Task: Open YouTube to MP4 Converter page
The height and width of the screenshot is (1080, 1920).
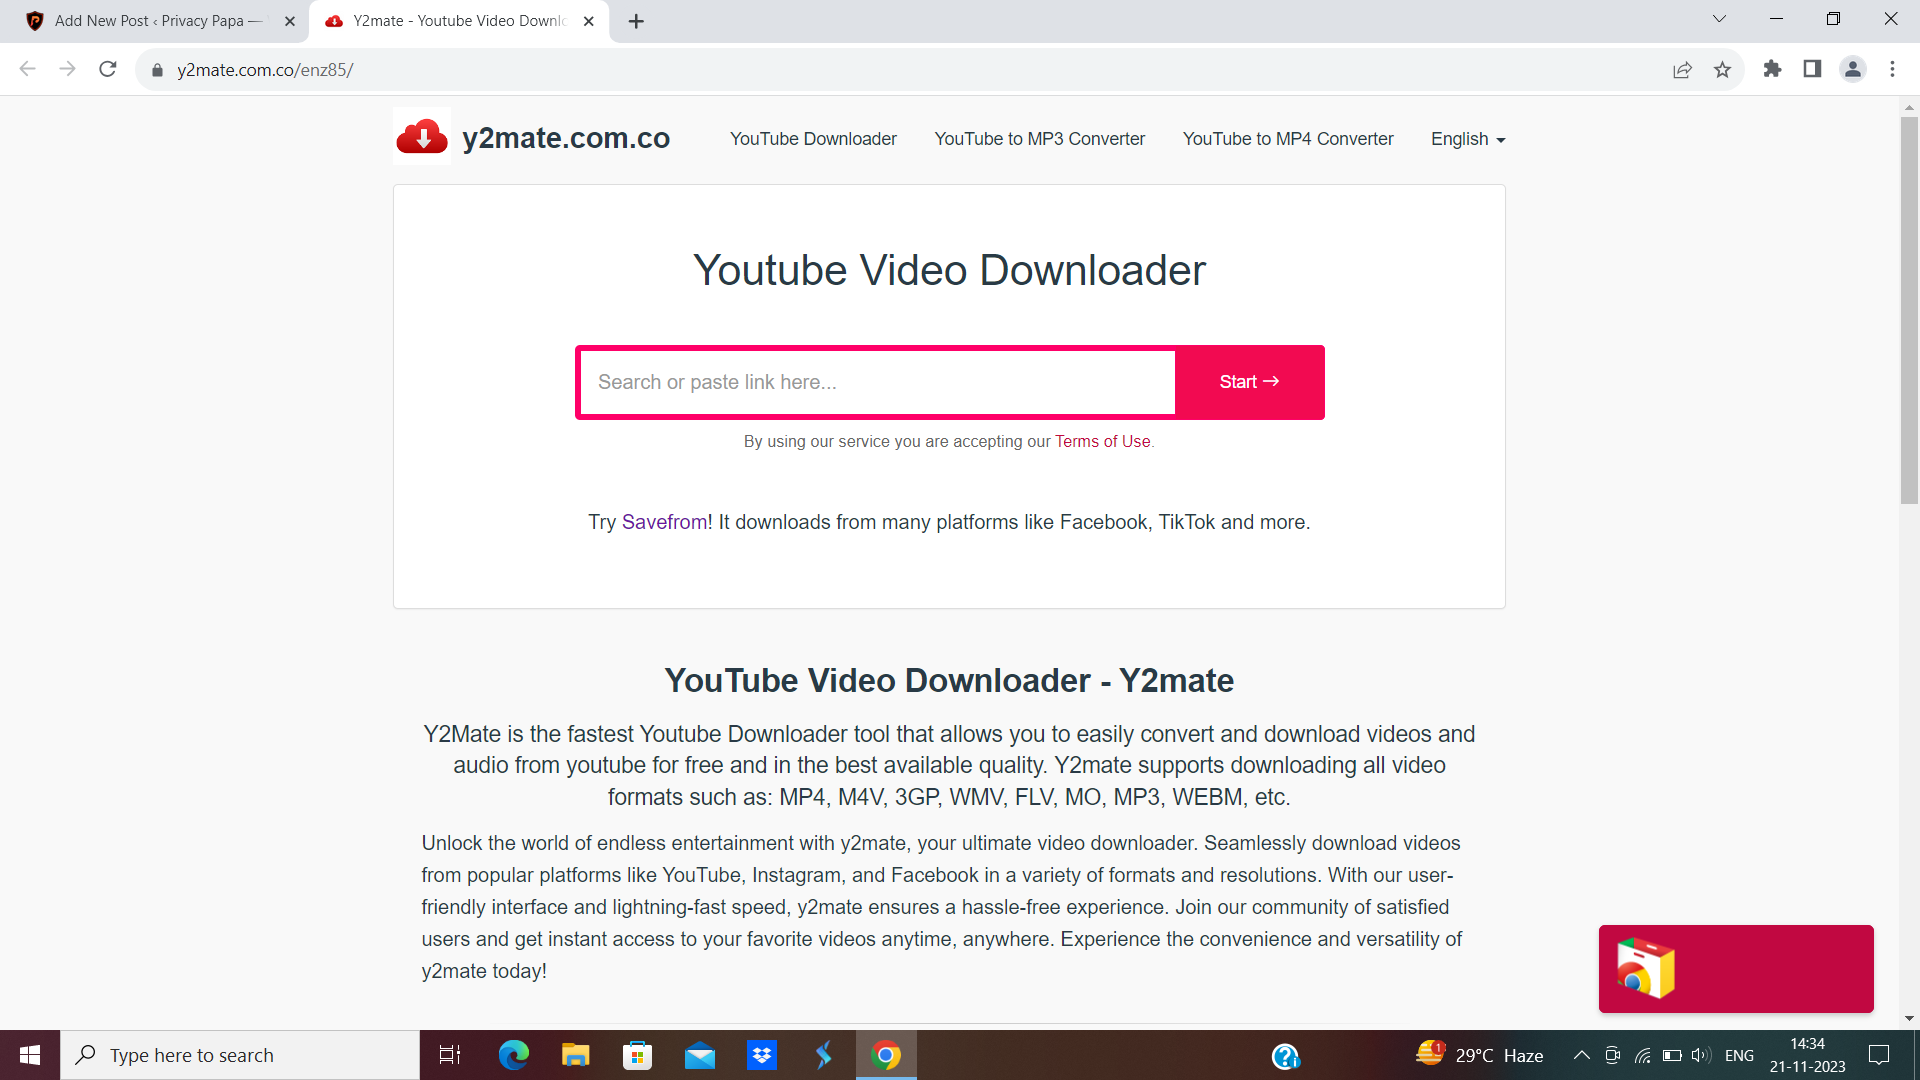Action: click(1288, 139)
